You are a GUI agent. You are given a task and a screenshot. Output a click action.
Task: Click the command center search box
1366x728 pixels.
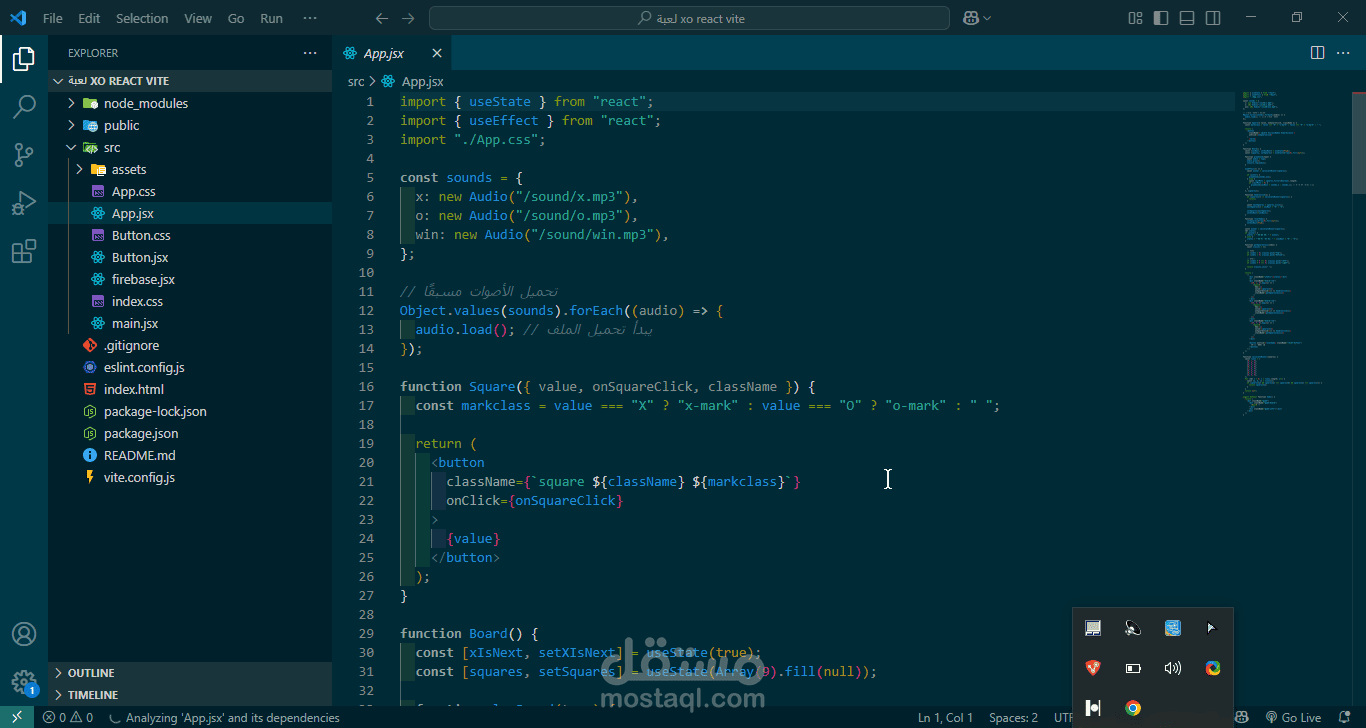pyautogui.click(x=689, y=18)
